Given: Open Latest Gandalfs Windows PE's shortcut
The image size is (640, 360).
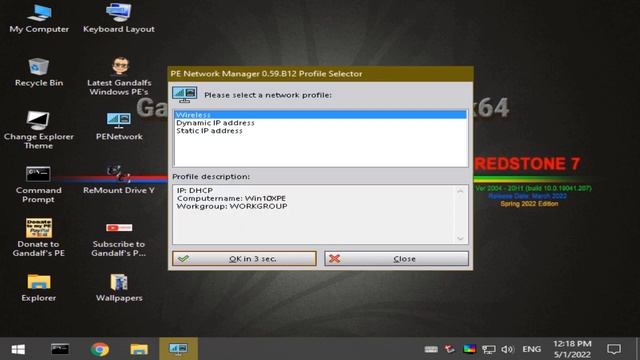Looking at the screenshot, I should [x=119, y=76].
